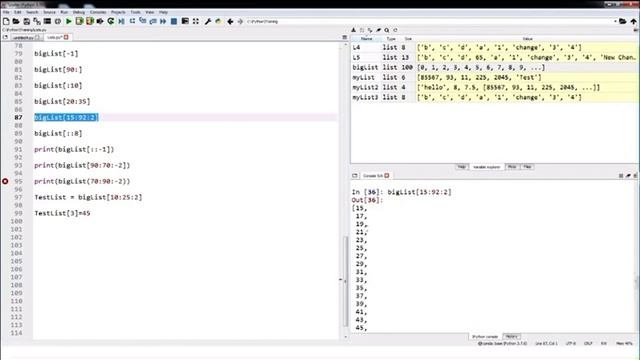Select the History bottom tab
640x360 pixels.
tap(511, 337)
